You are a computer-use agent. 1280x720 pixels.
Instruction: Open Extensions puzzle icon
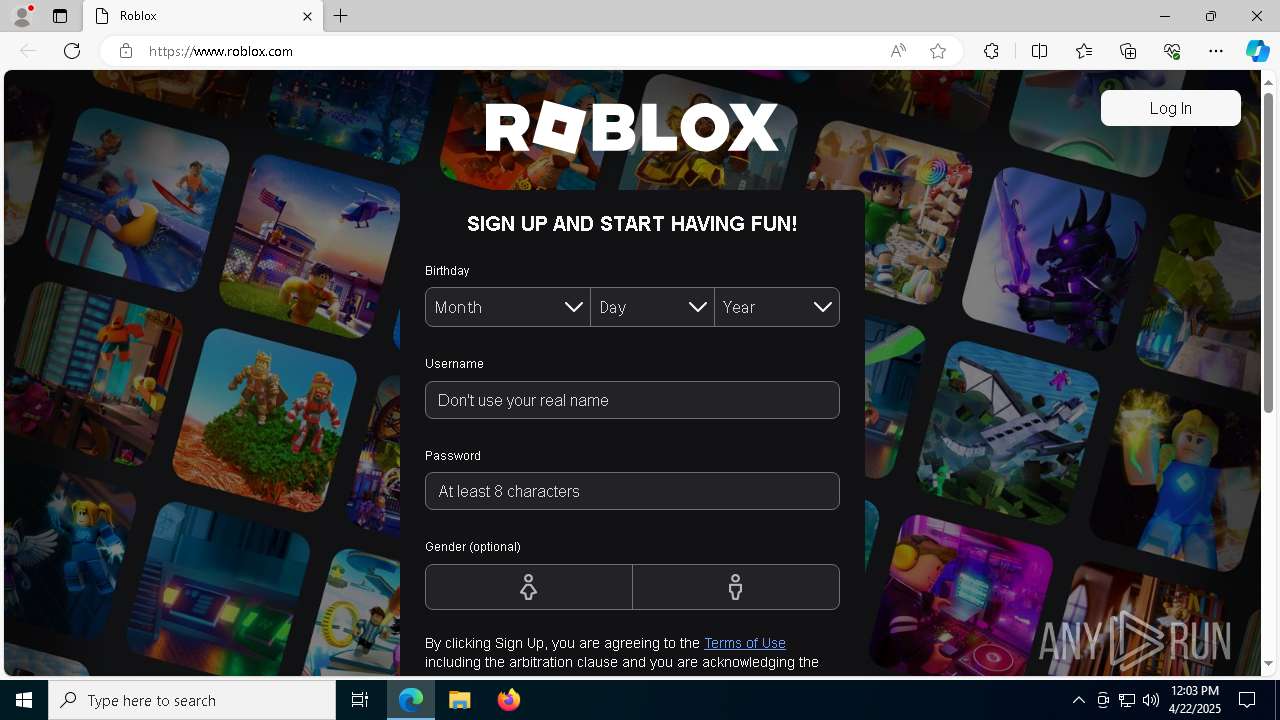991,51
